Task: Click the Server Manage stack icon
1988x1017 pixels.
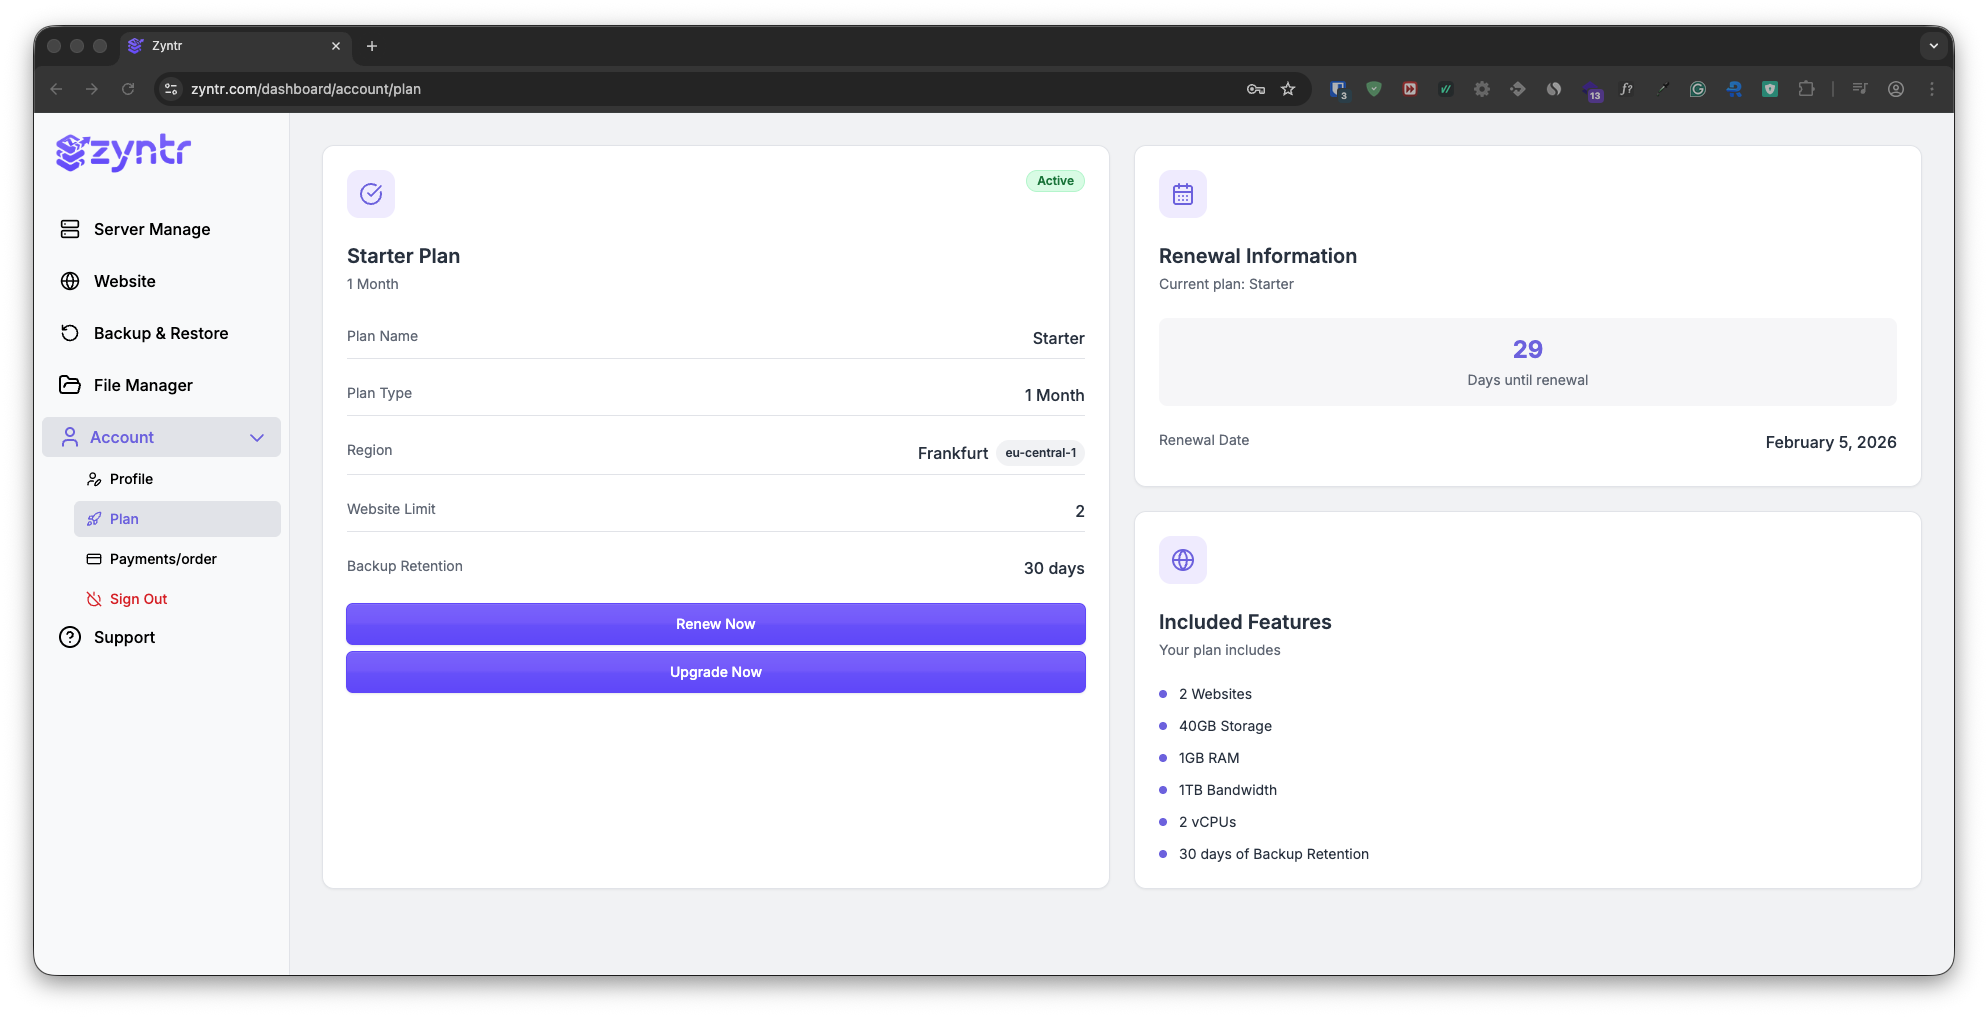Action: click(70, 229)
